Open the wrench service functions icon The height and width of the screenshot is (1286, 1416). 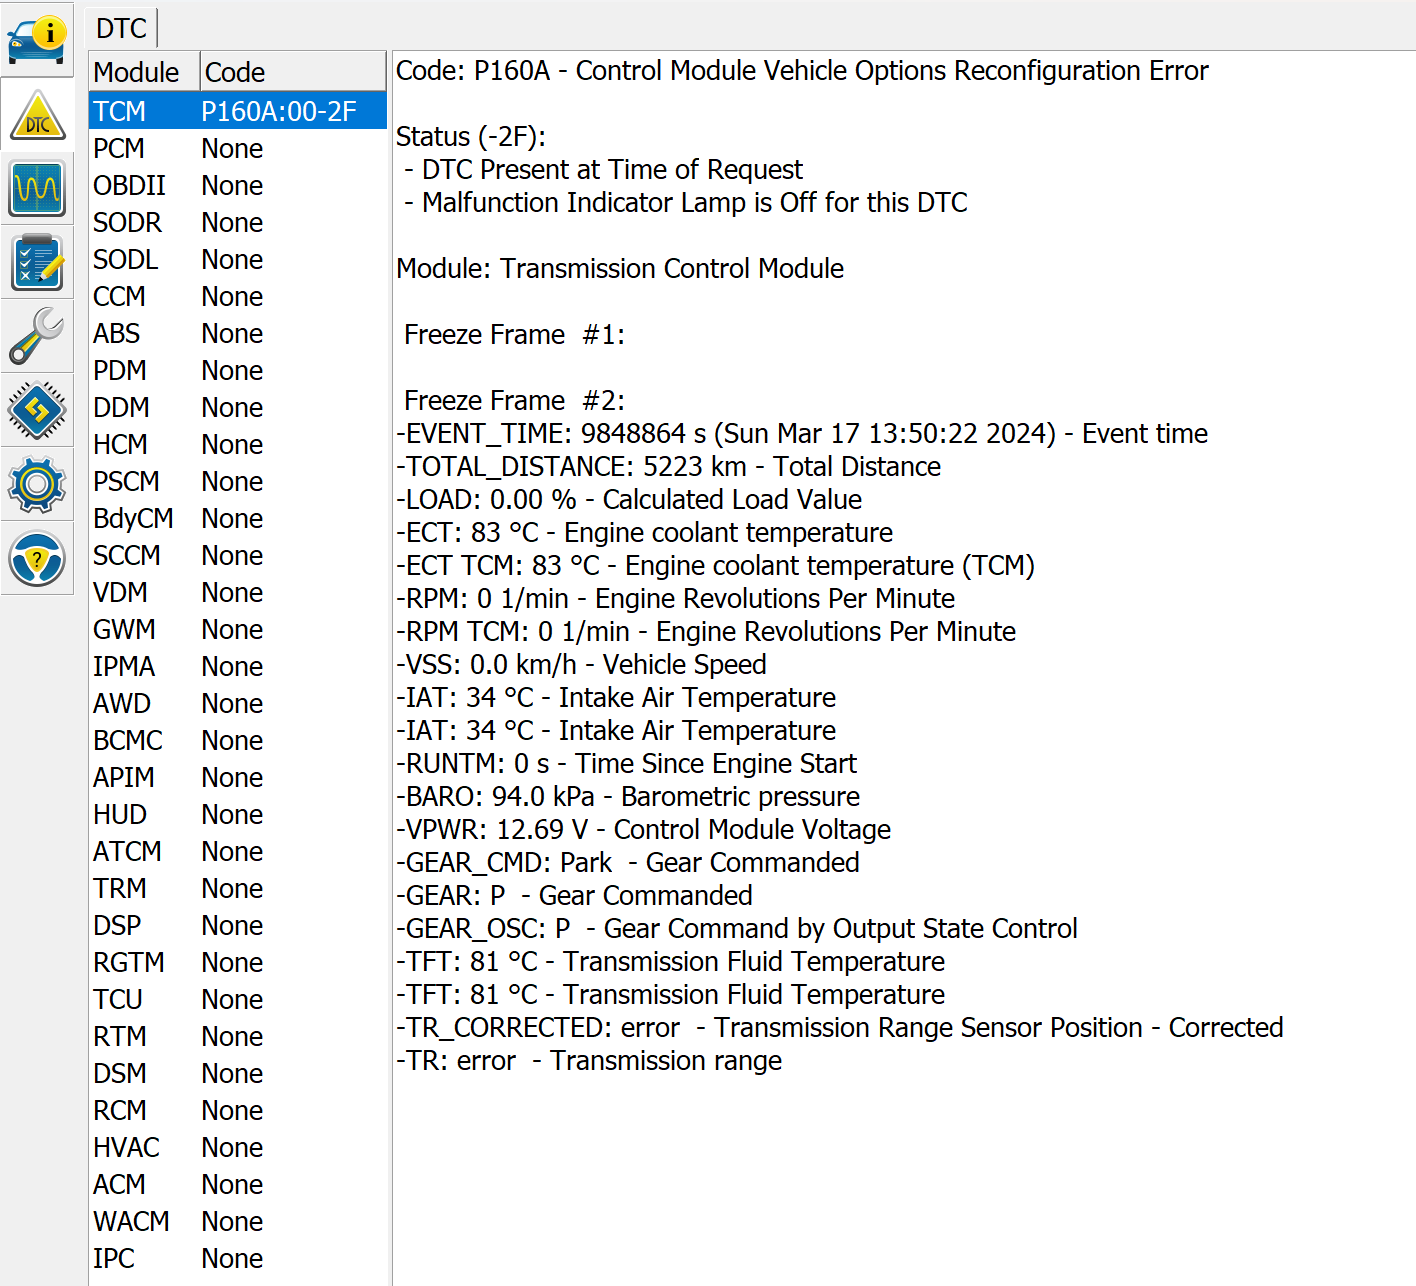pos(37,336)
